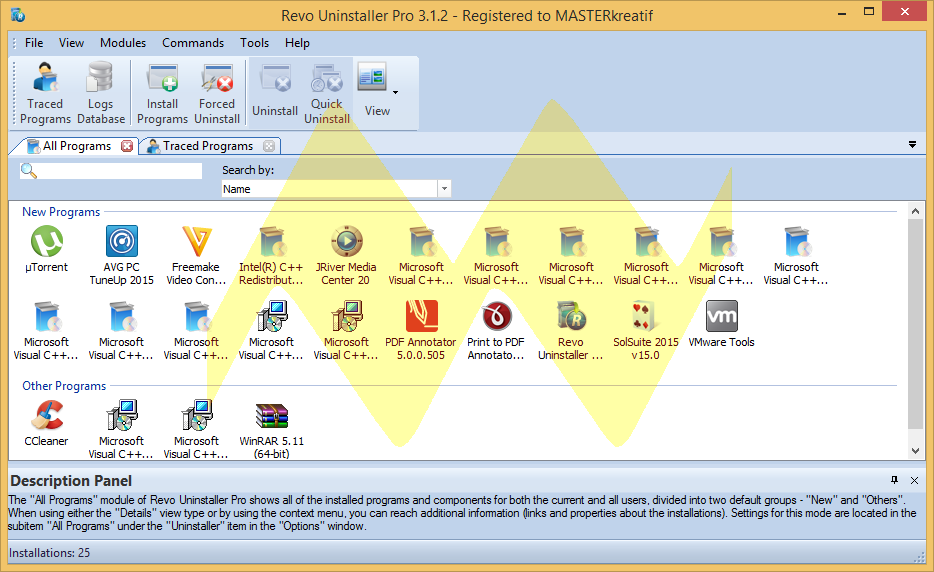Open the Tools menu
The height and width of the screenshot is (572, 934).
254,43
